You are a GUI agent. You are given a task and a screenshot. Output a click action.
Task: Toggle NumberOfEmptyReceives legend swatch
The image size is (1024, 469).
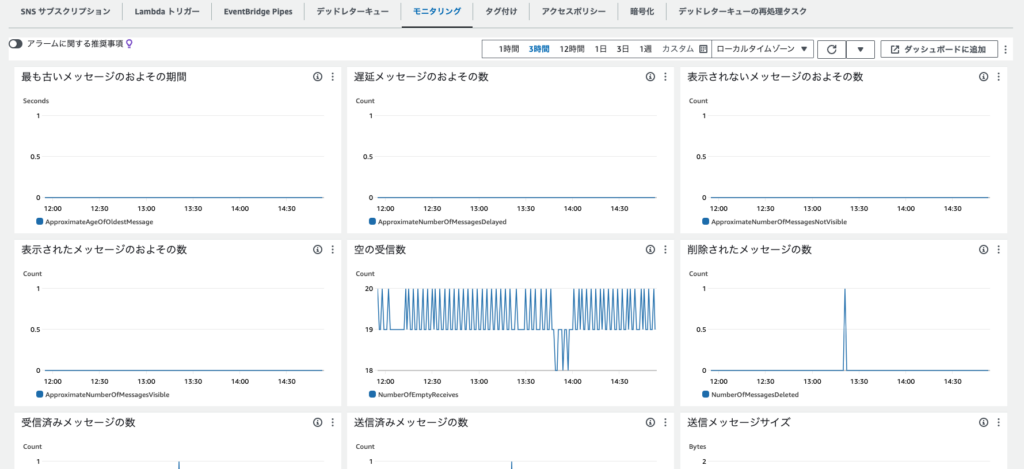[373, 395]
